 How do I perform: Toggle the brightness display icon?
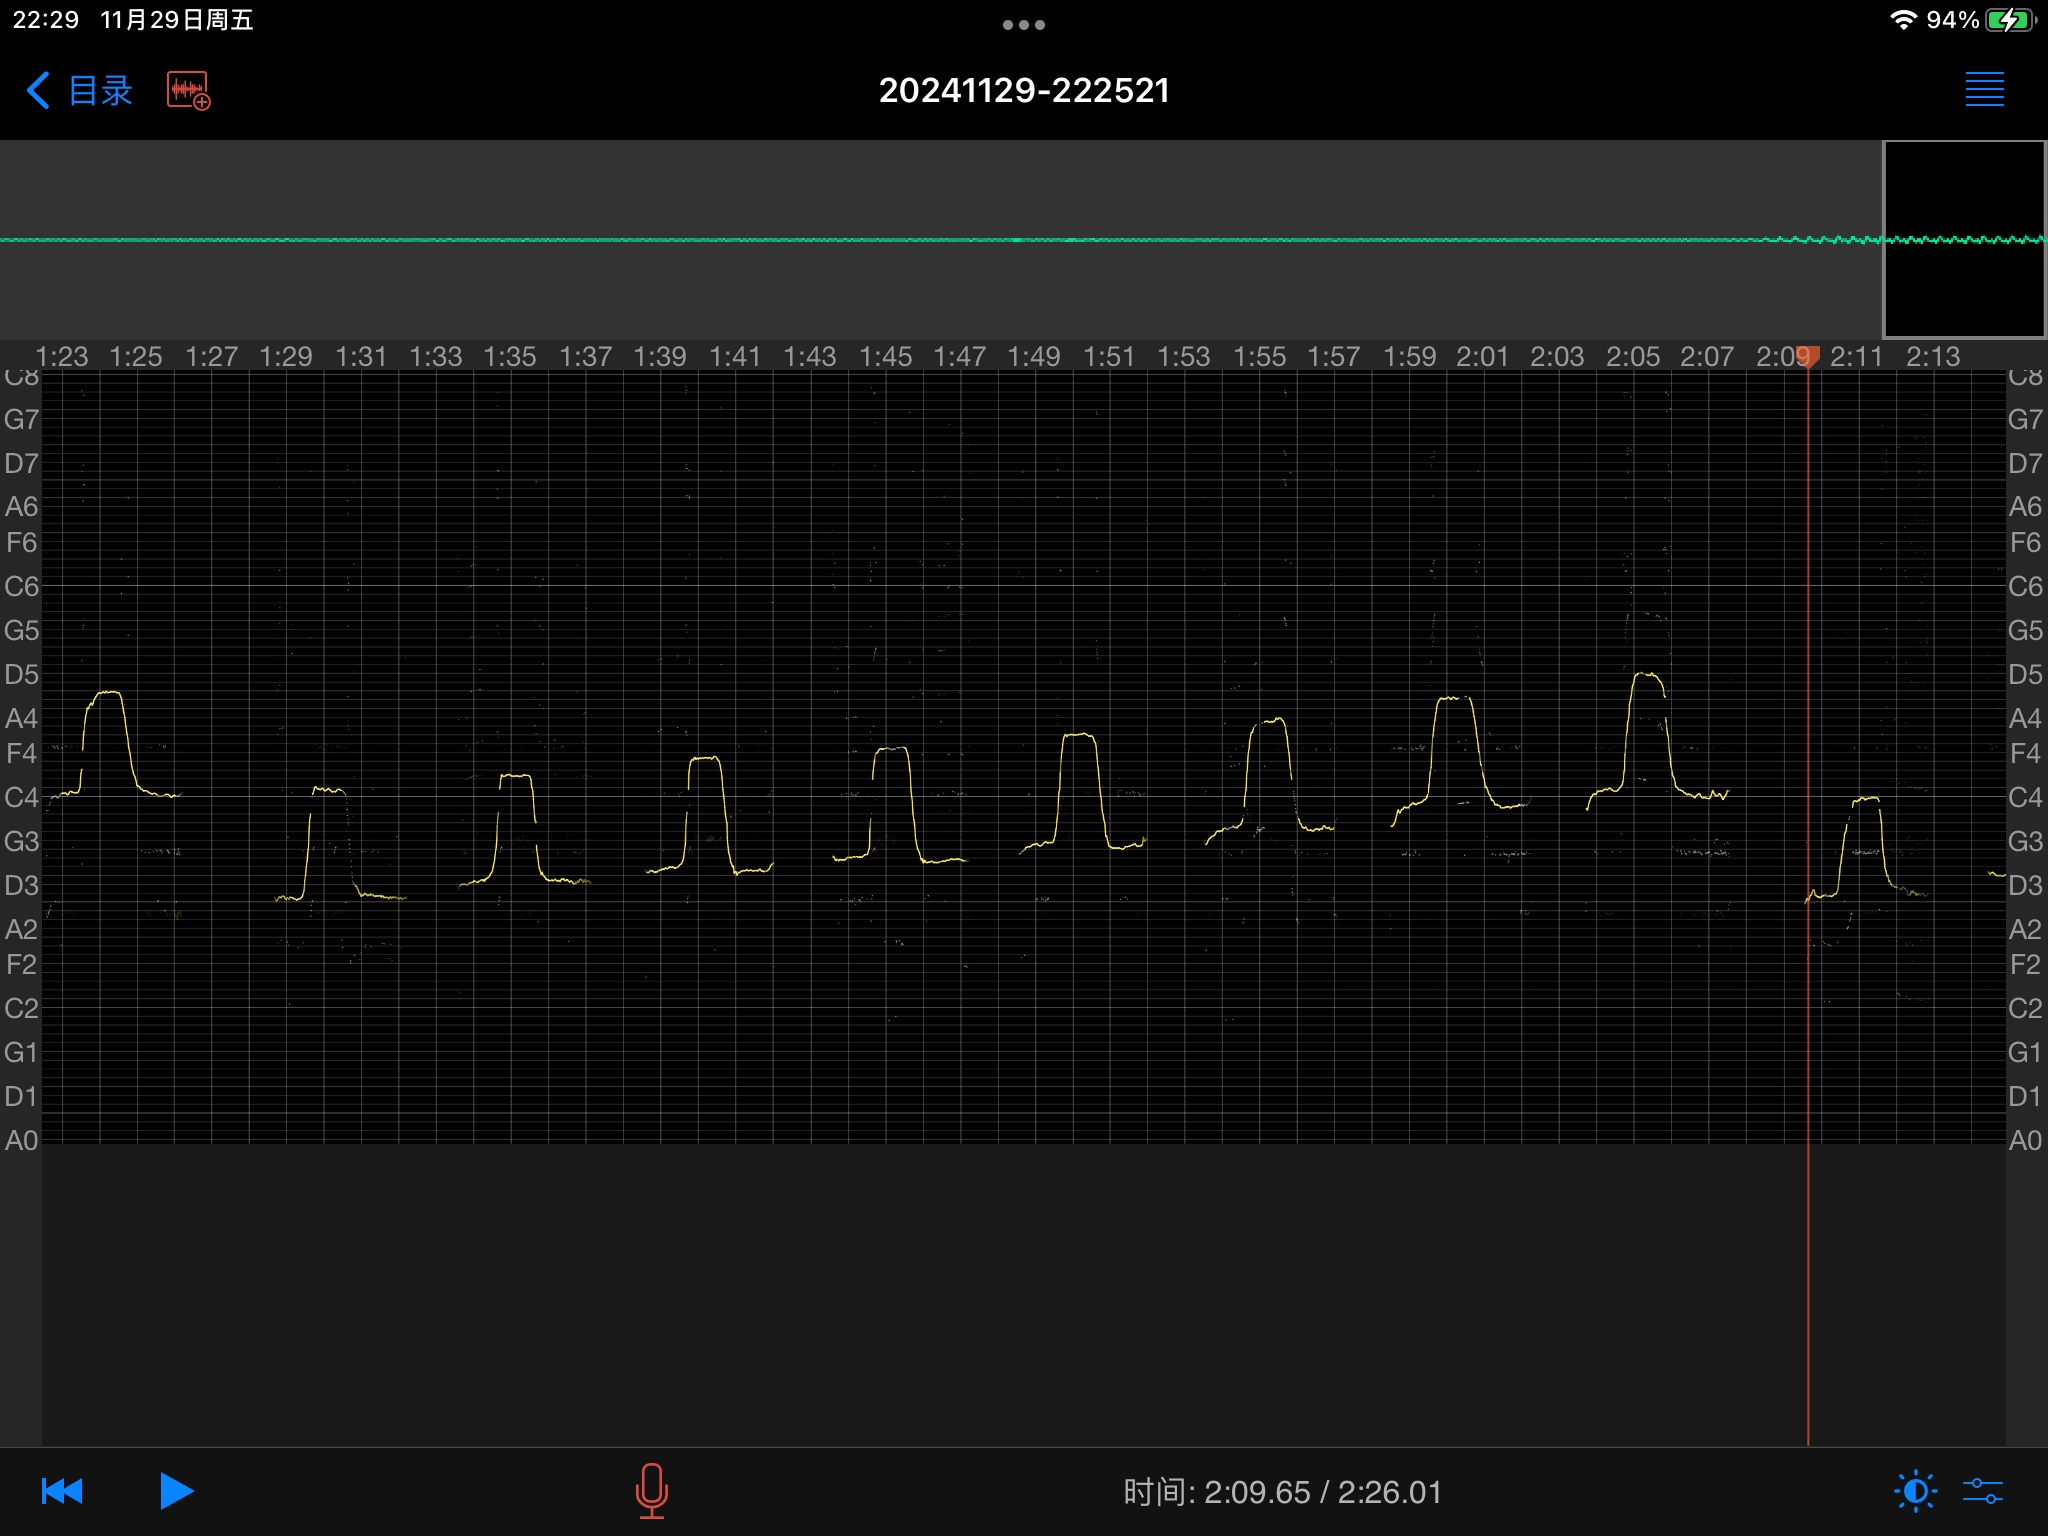coord(1915,1491)
